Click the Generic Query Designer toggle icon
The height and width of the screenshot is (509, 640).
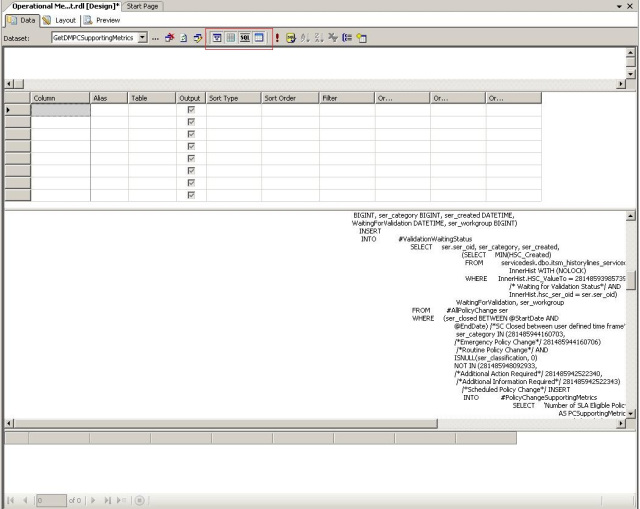198,38
